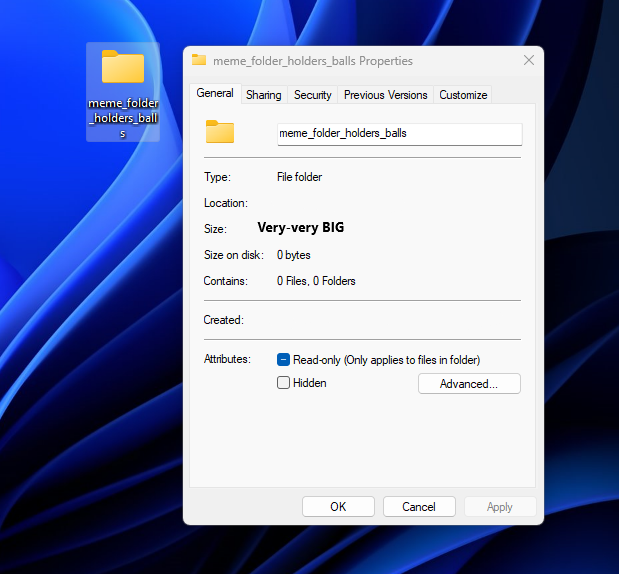
Task: Click the large folder icon beside the name field
Action: click(x=220, y=131)
